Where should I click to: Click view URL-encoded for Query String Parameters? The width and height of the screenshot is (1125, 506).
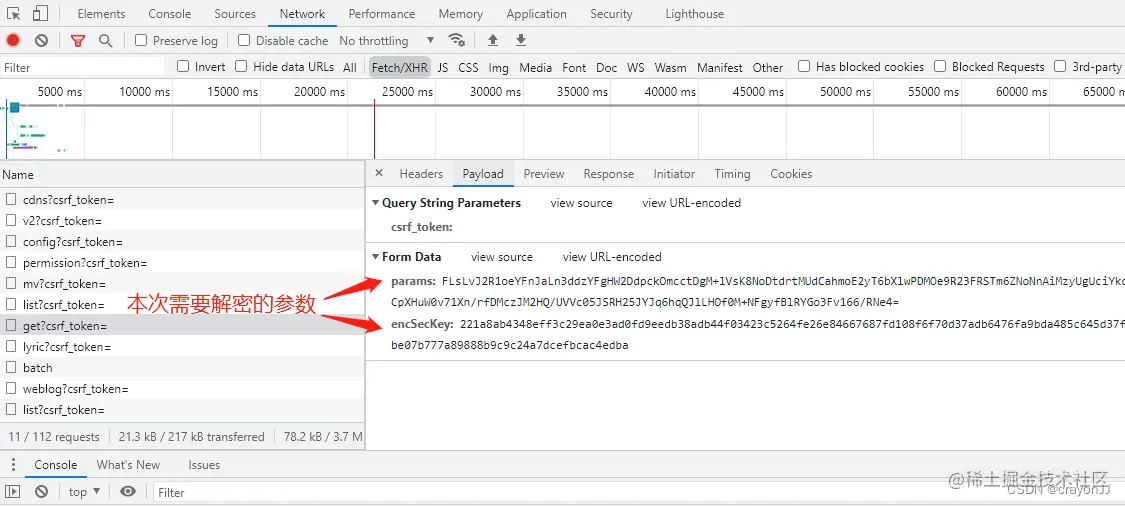click(692, 203)
